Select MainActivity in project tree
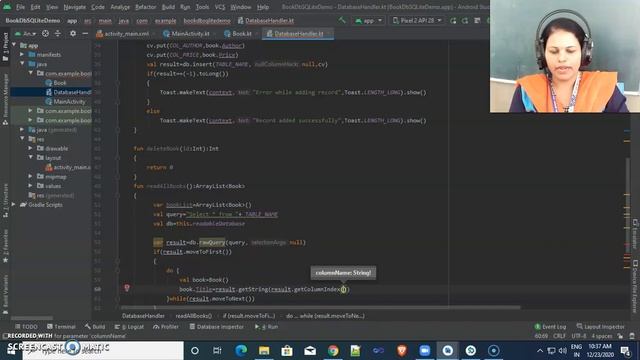Viewport: 640px width, 360px height. [66, 102]
